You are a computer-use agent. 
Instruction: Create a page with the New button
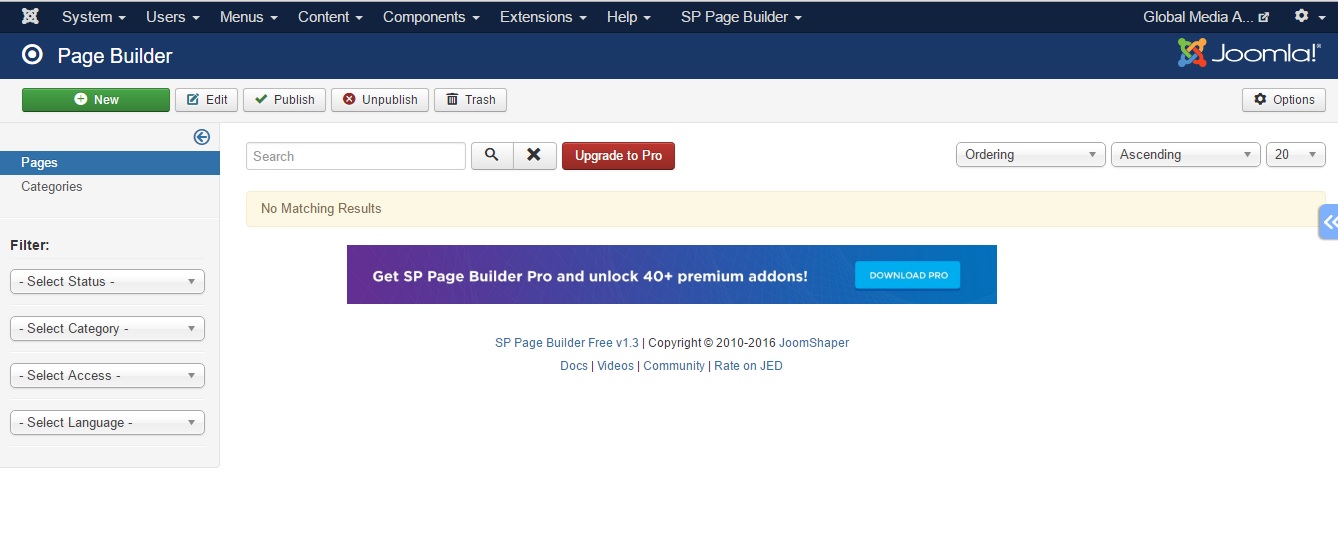point(96,100)
